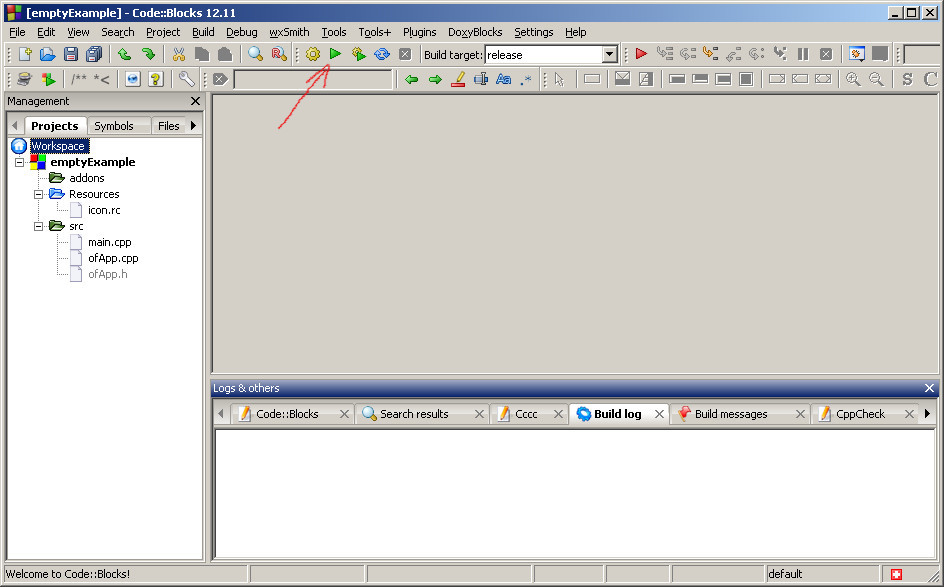This screenshot has width=944, height=587.
Task: Switch to the Files tab
Action: [169, 126]
